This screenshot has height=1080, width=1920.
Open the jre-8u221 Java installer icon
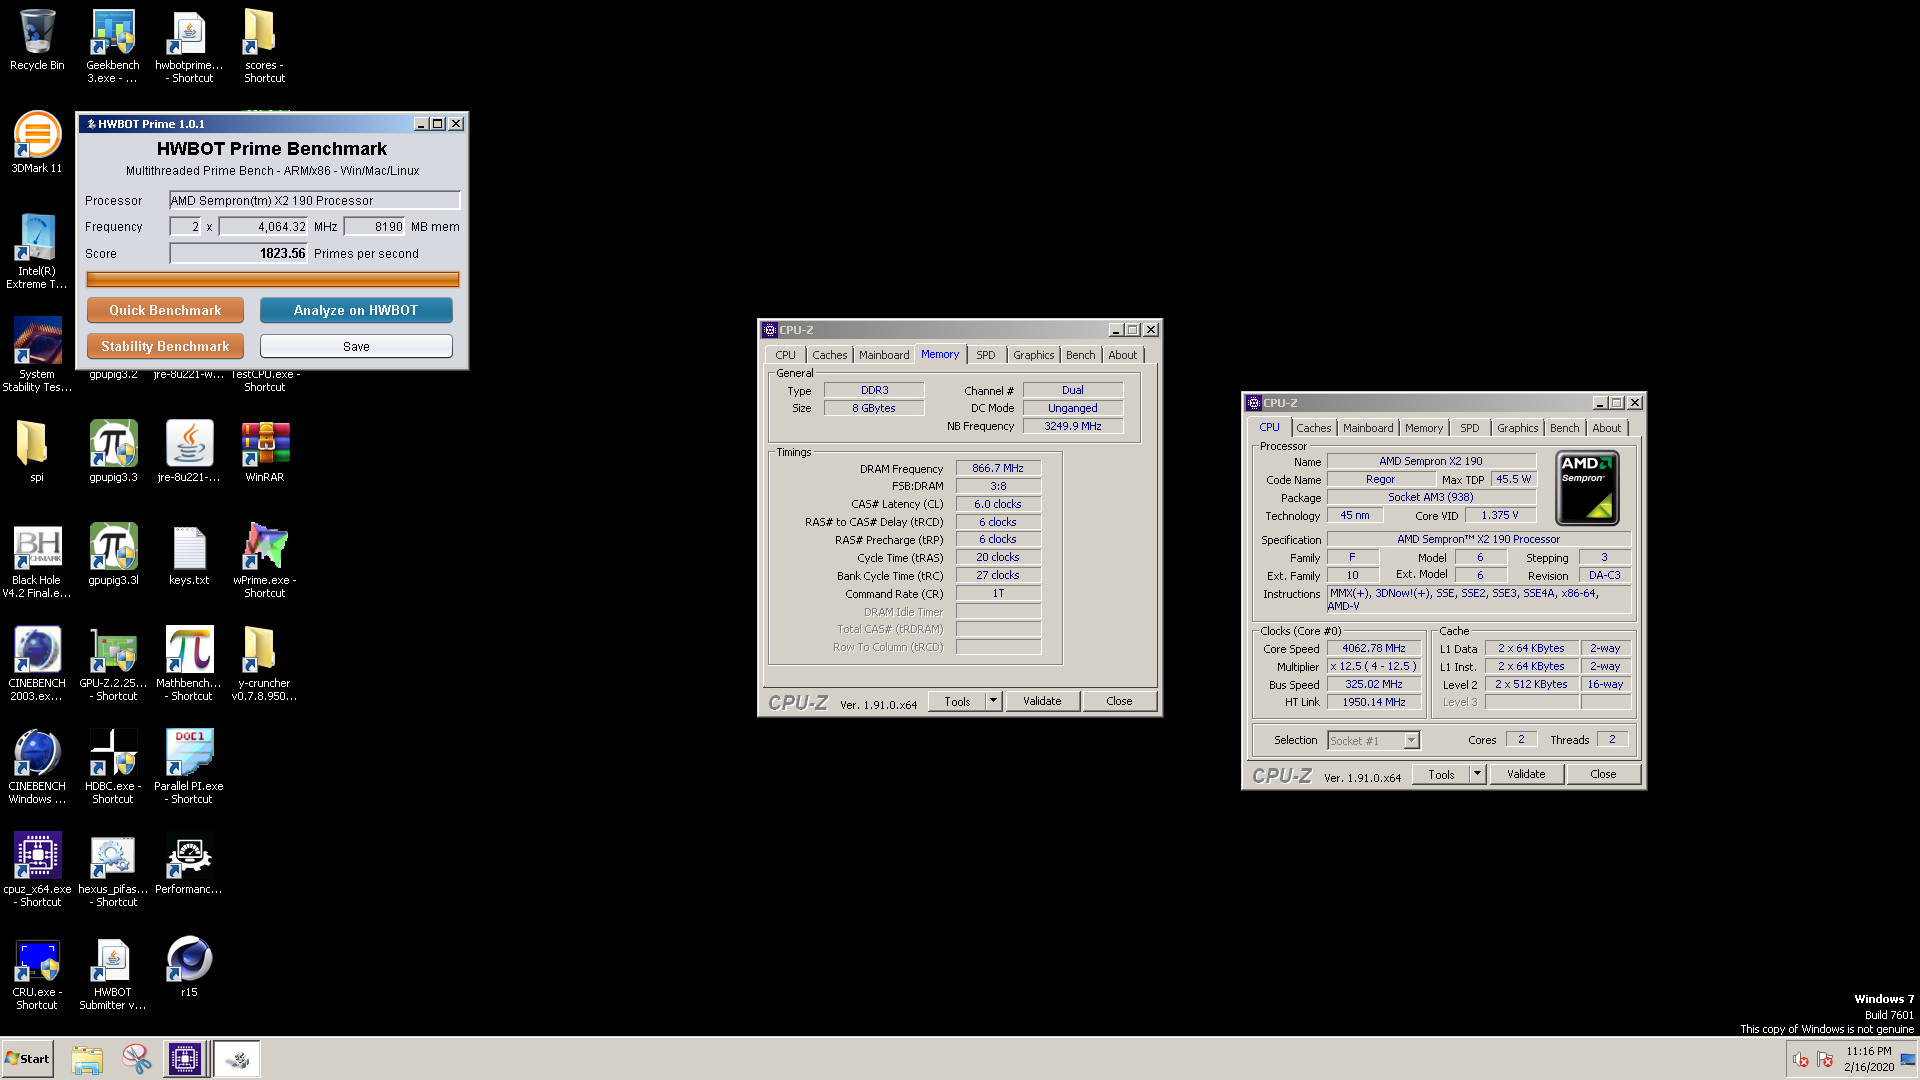[x=189, y=451]
